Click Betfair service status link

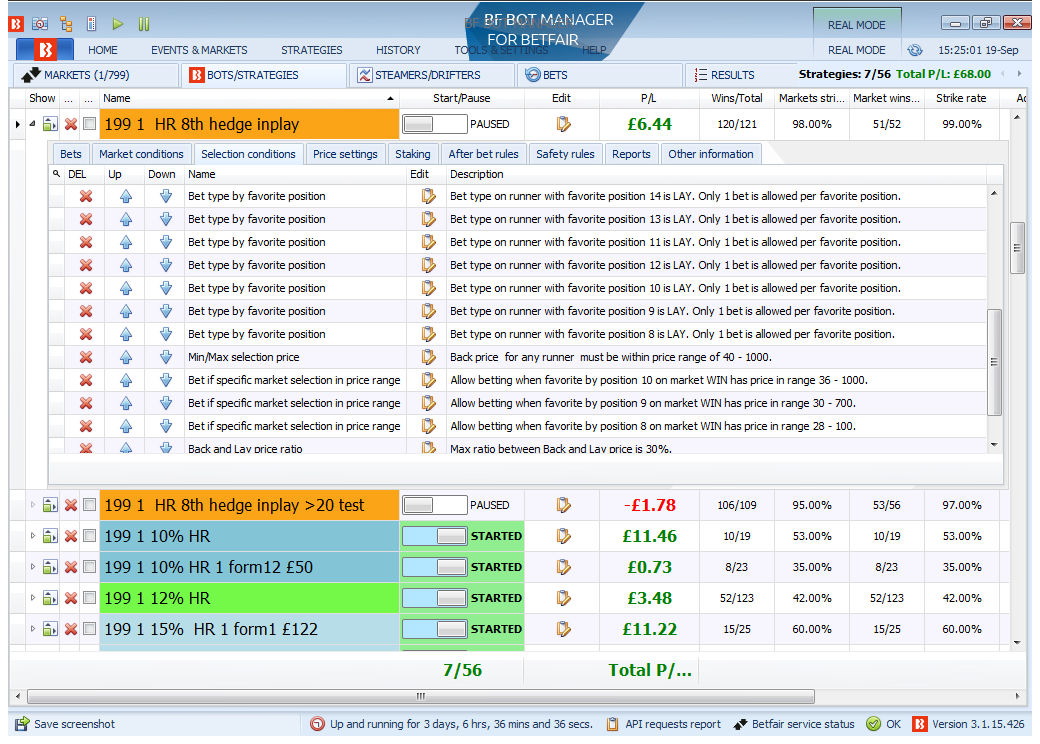803,724
